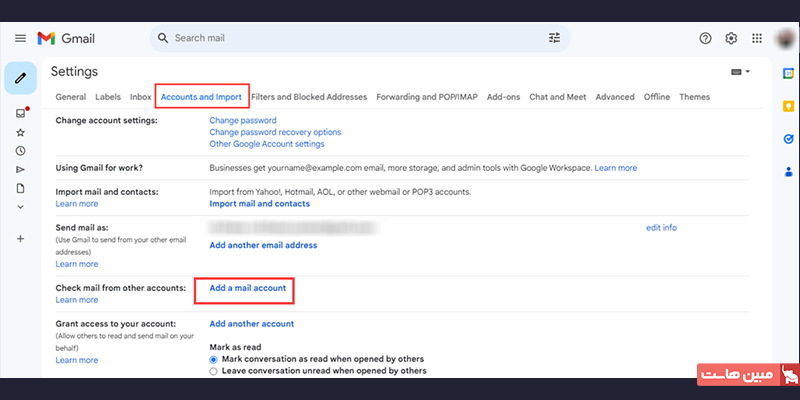Switch to the Add-ons tab

504,97
